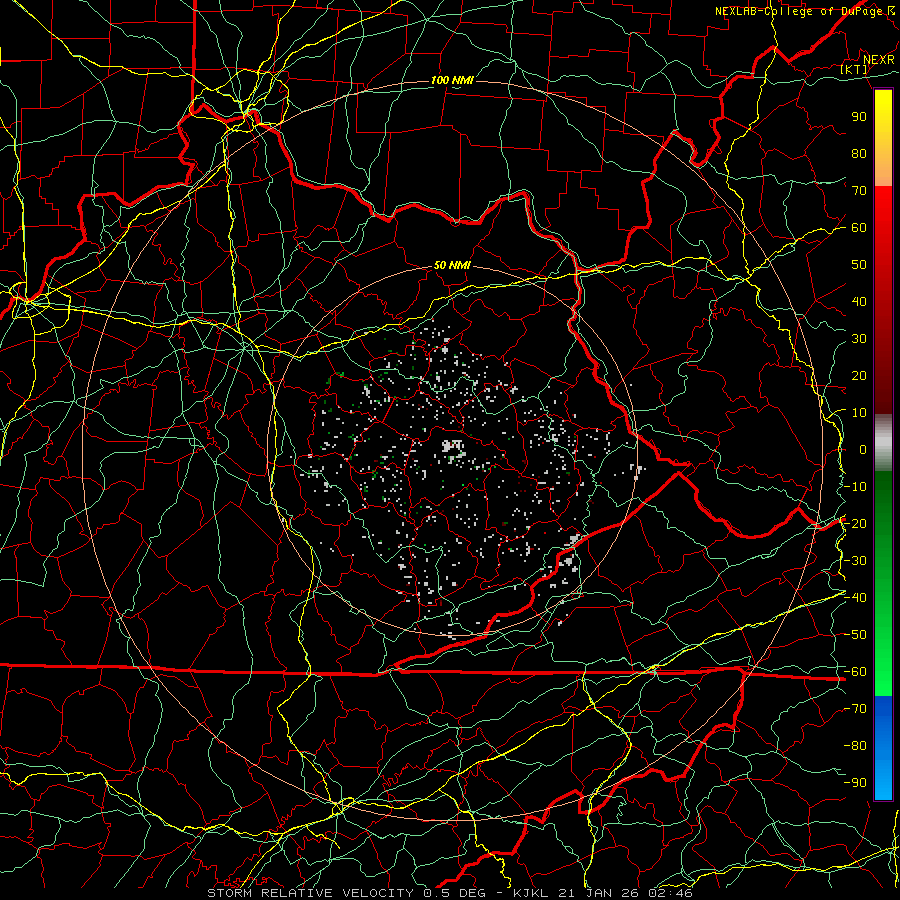Click the -70 scale value
This screenshot has width=900, height=900.
tap(855, 709)
